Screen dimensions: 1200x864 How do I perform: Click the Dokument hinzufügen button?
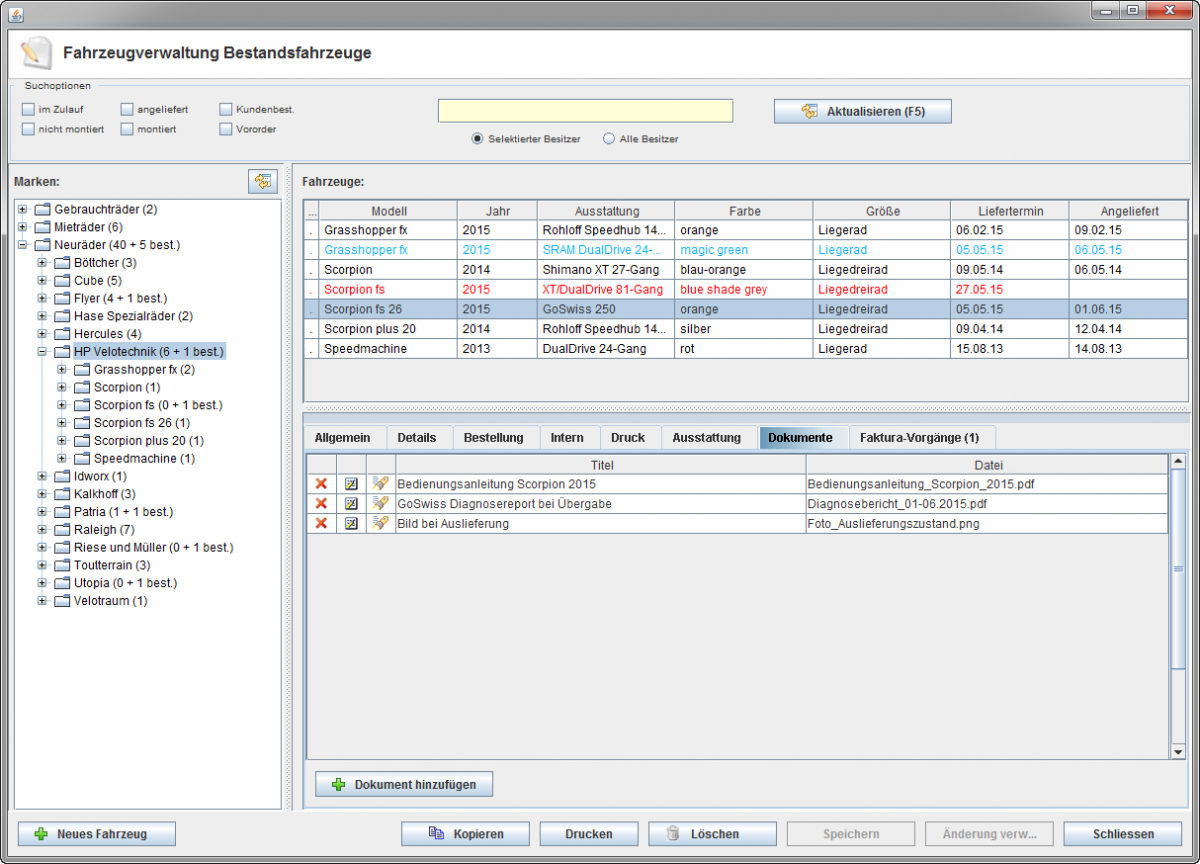[404, 785]
